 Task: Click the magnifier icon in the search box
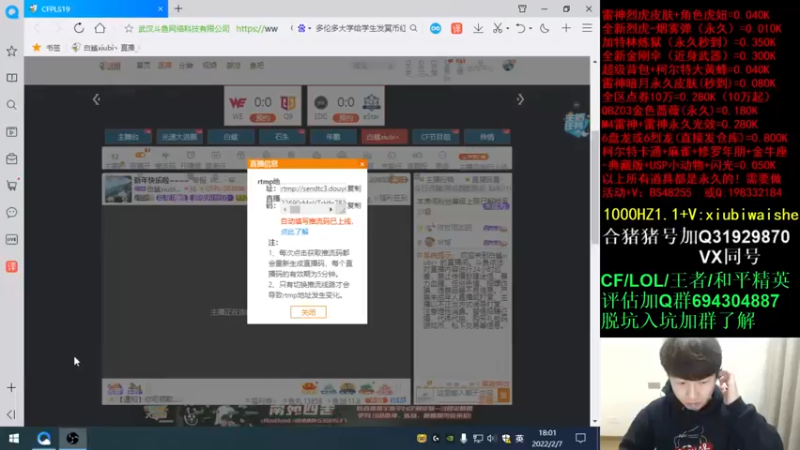tap(414, 29)
